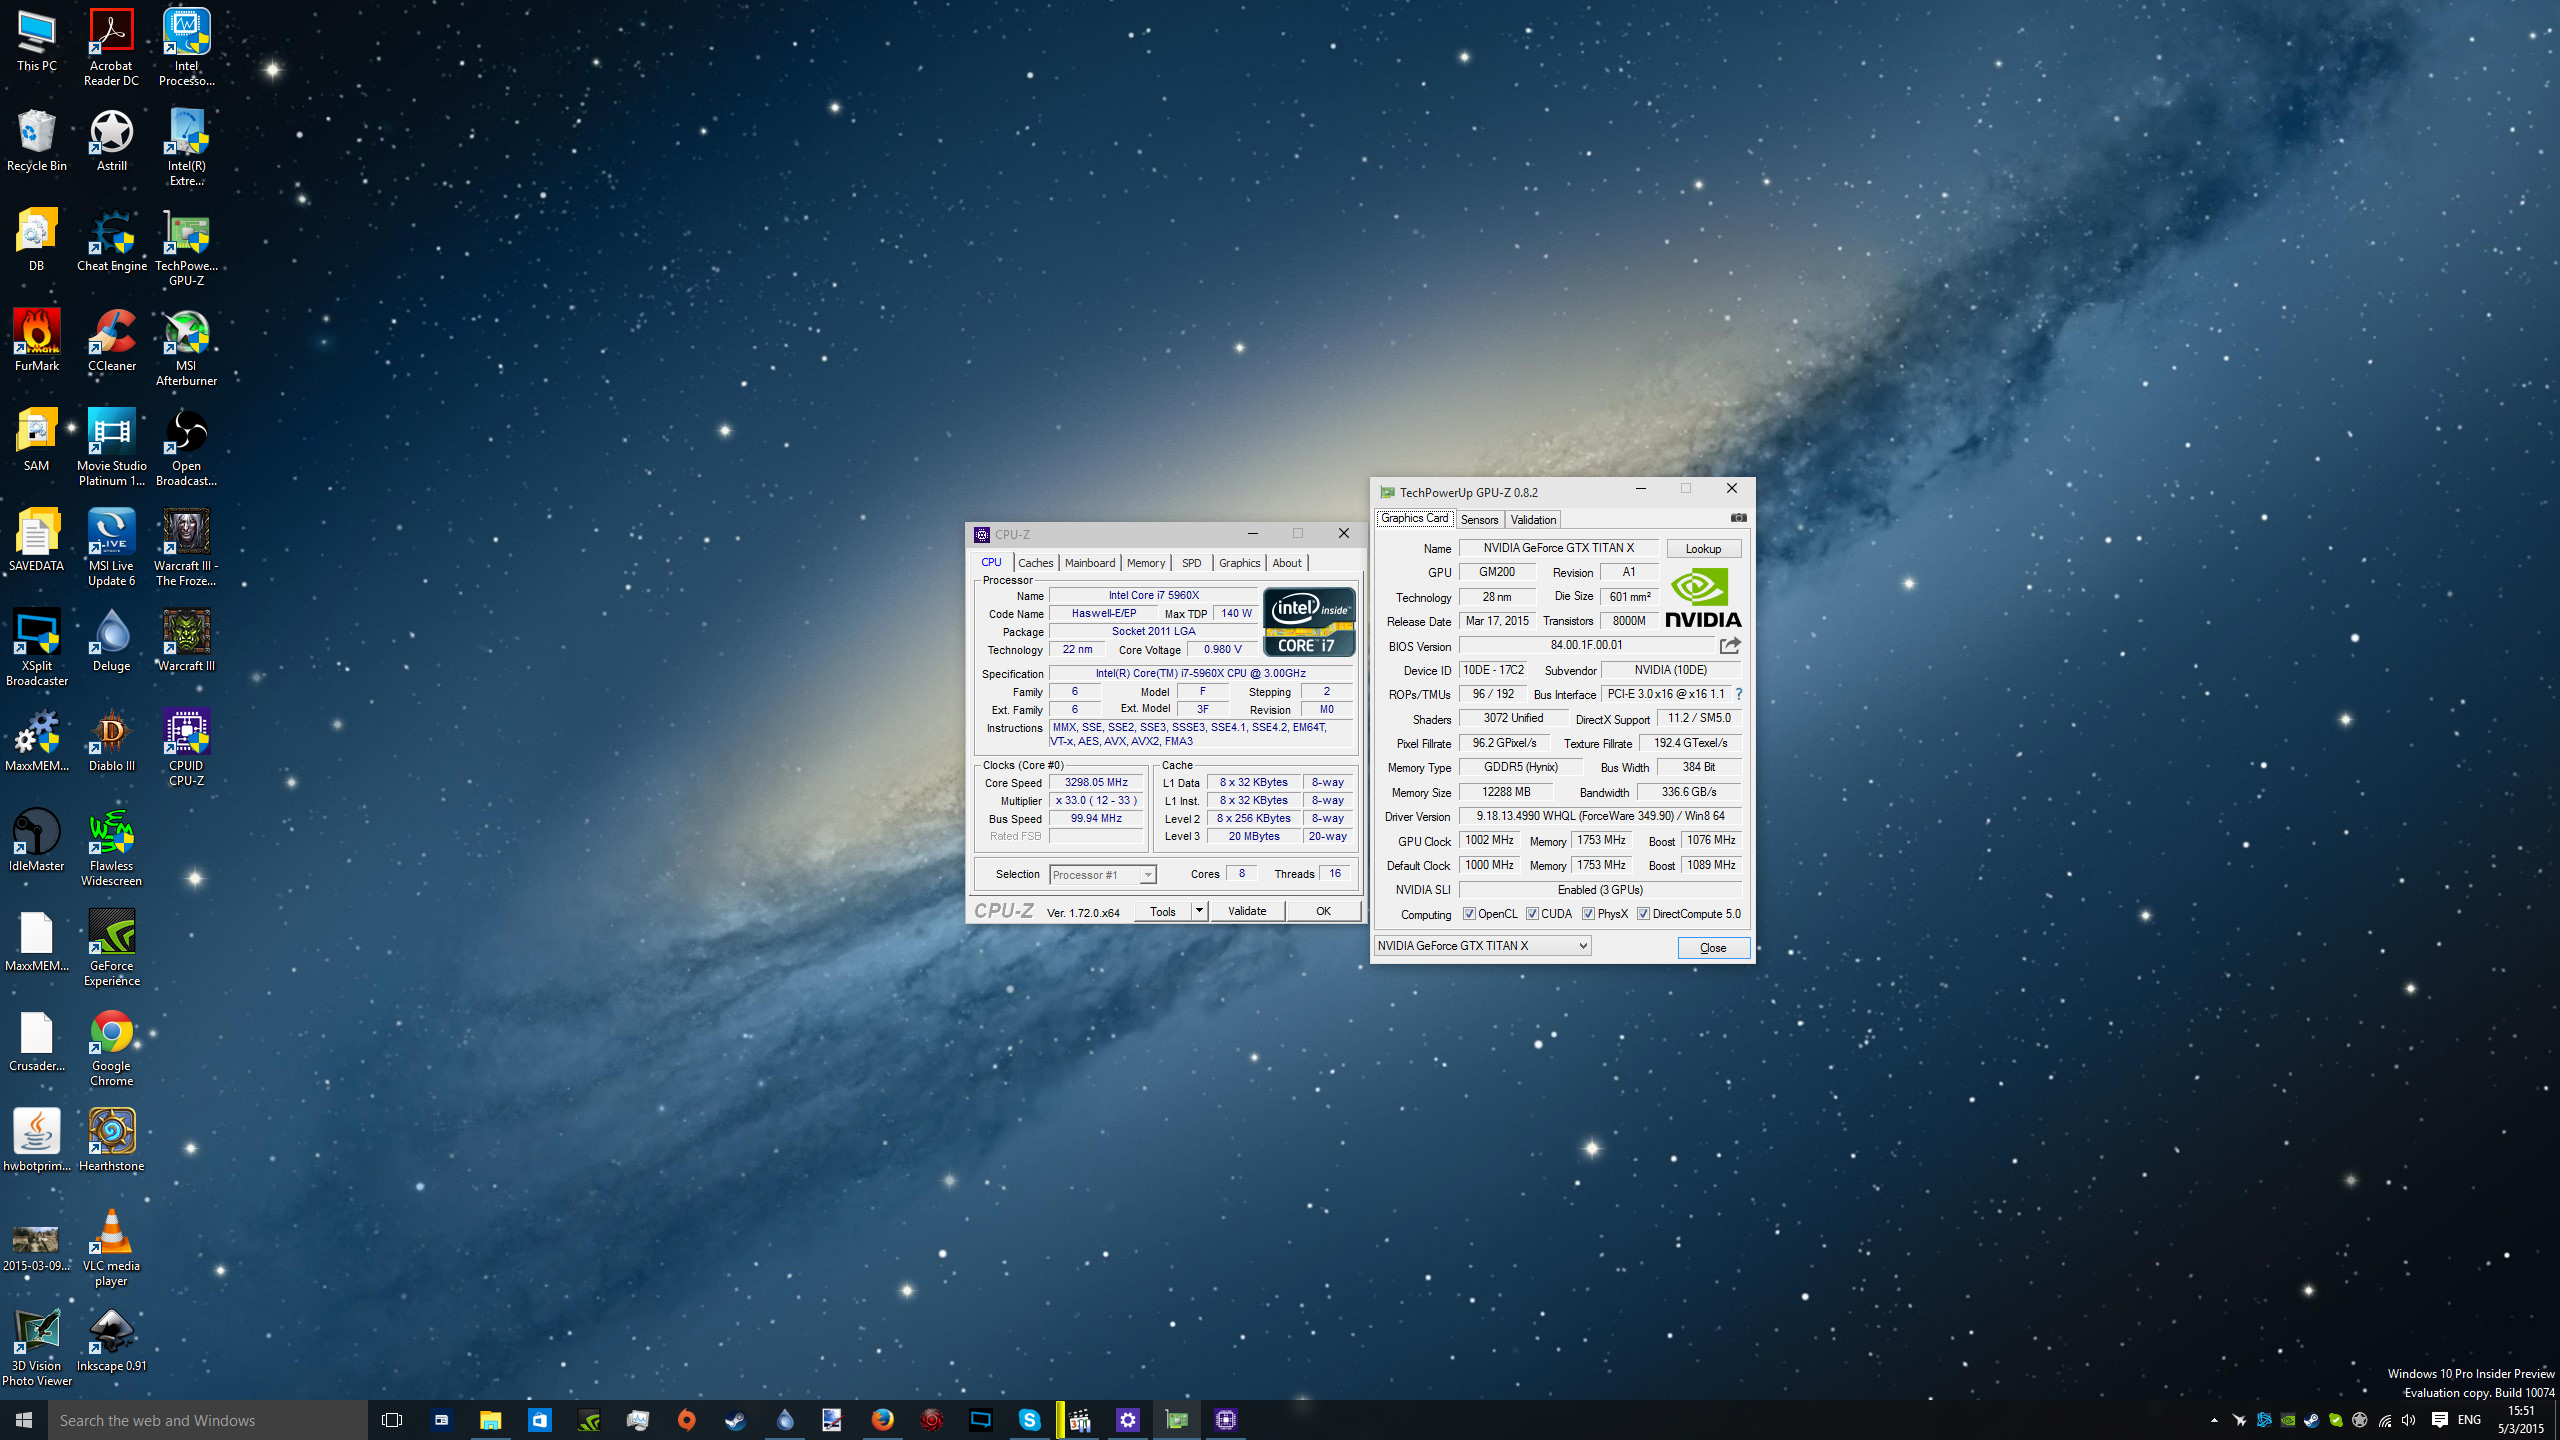Screen dimensions: 2560x1440
Task: Select the Cheat Engine desktop icon
Action: point(112,240)
